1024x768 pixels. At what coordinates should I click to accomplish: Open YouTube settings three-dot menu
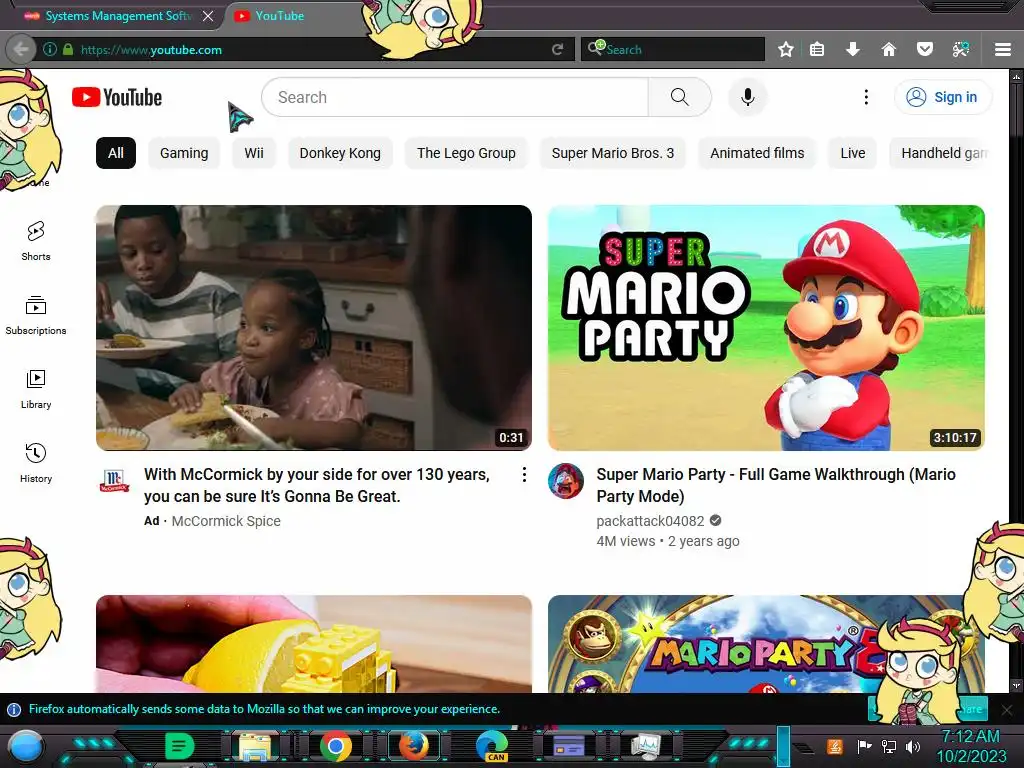[866, 97]
